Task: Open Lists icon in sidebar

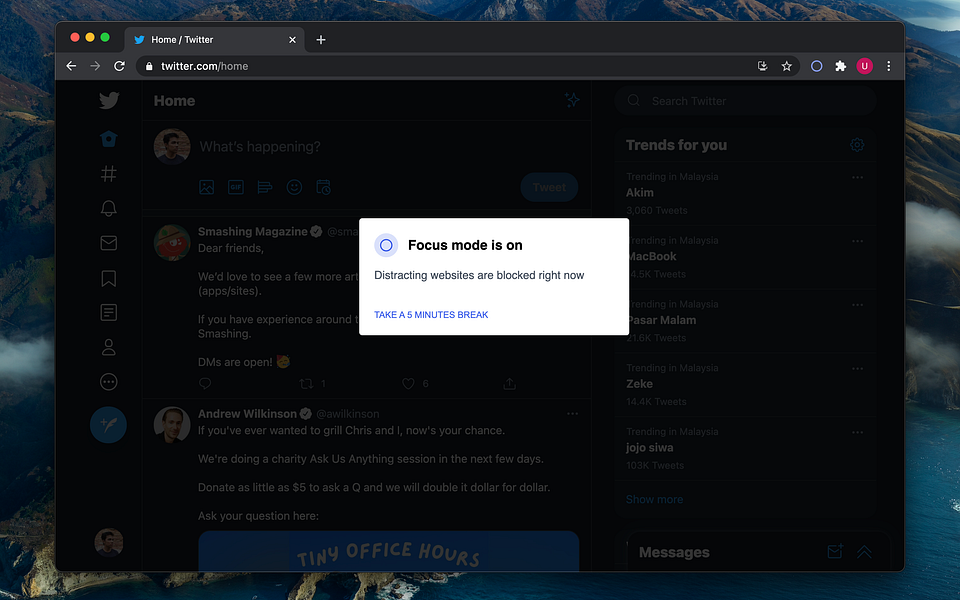Action: (109, 313)
